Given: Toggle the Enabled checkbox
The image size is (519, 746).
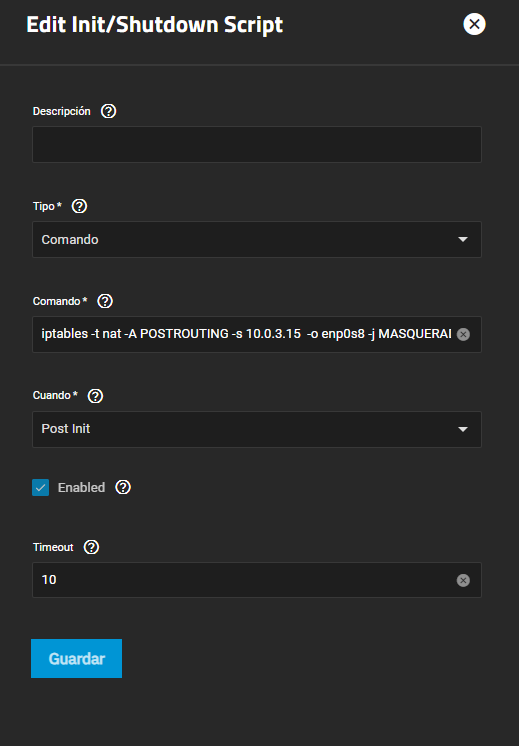Looking at the screenshot, I should [40, 488].
